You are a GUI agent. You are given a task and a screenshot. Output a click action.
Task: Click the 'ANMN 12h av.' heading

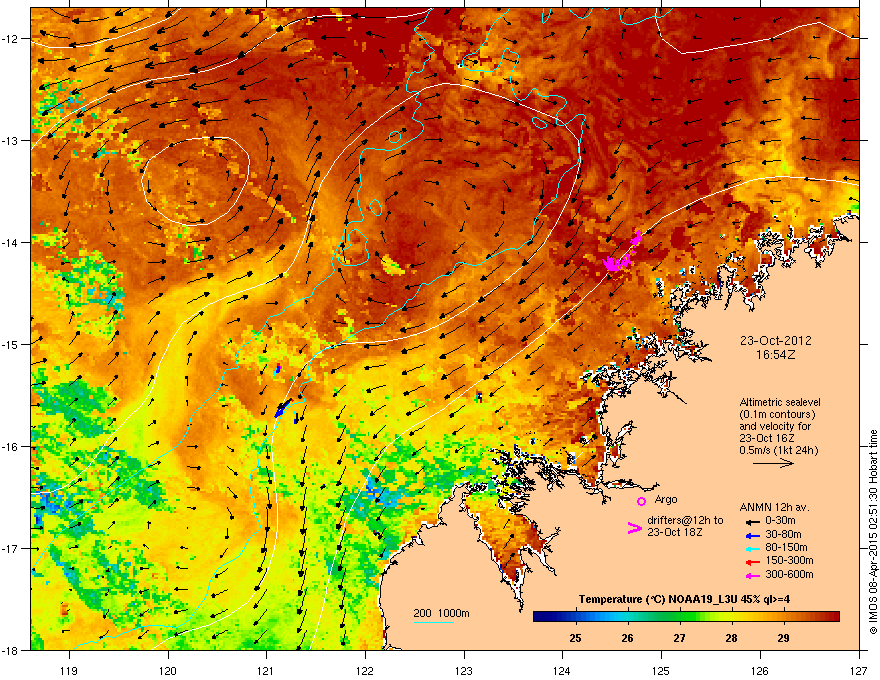[x=774, y=507]
